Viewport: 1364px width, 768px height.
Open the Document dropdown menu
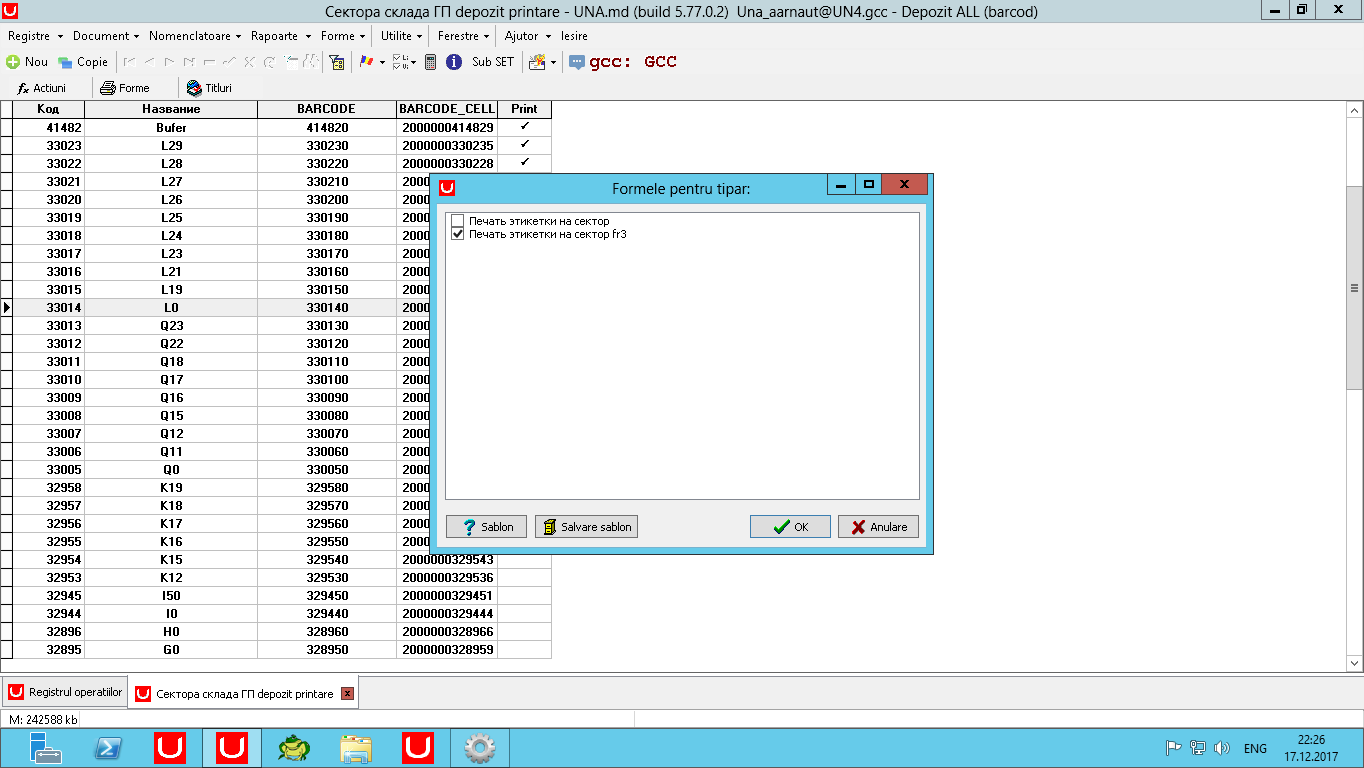[x=105, y=36]
